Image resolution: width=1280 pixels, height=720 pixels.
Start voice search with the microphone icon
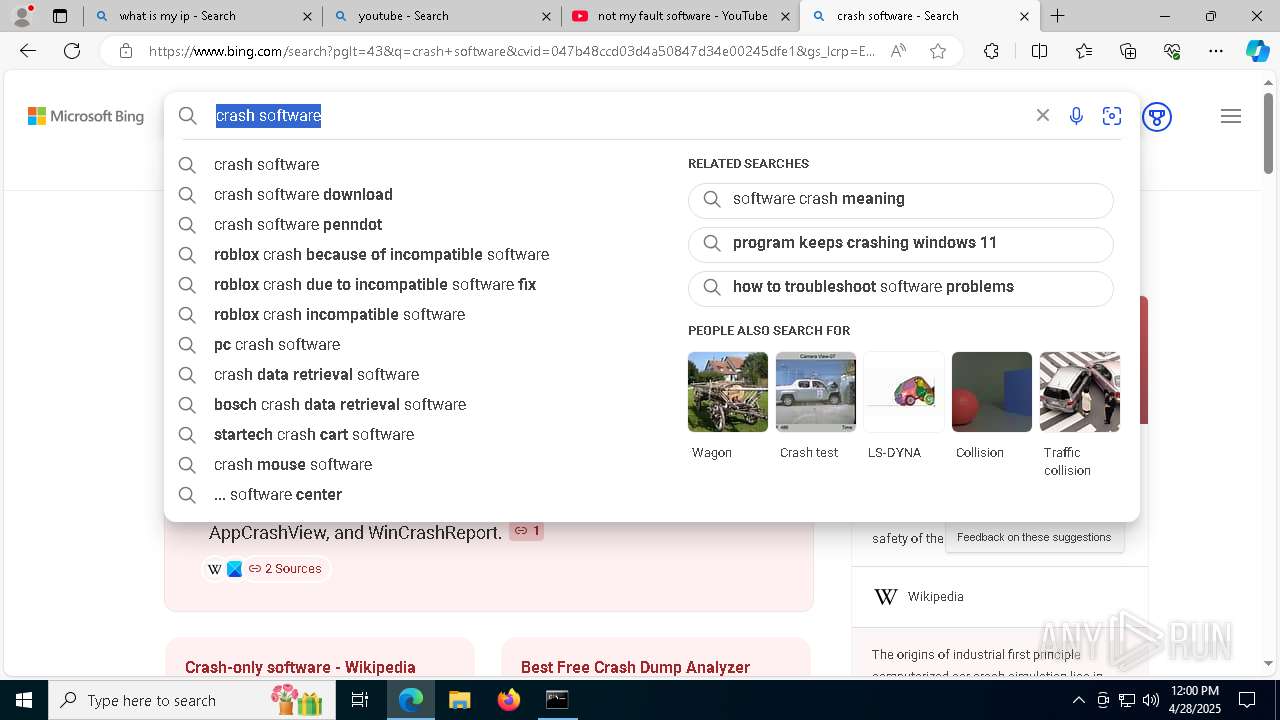[1076, 116]
